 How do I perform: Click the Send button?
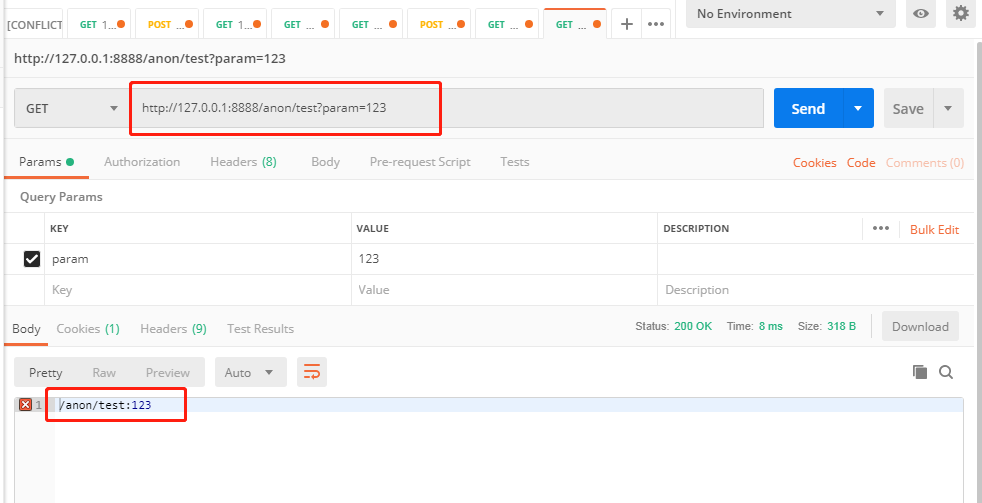coord(808,109)
